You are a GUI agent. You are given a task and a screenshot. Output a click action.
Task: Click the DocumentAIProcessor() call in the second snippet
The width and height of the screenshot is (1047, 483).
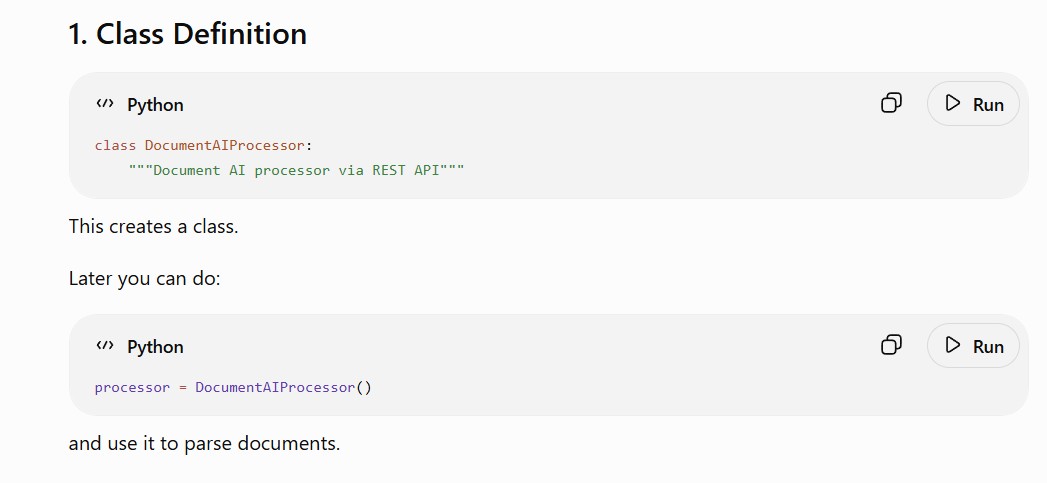(283, 387)
